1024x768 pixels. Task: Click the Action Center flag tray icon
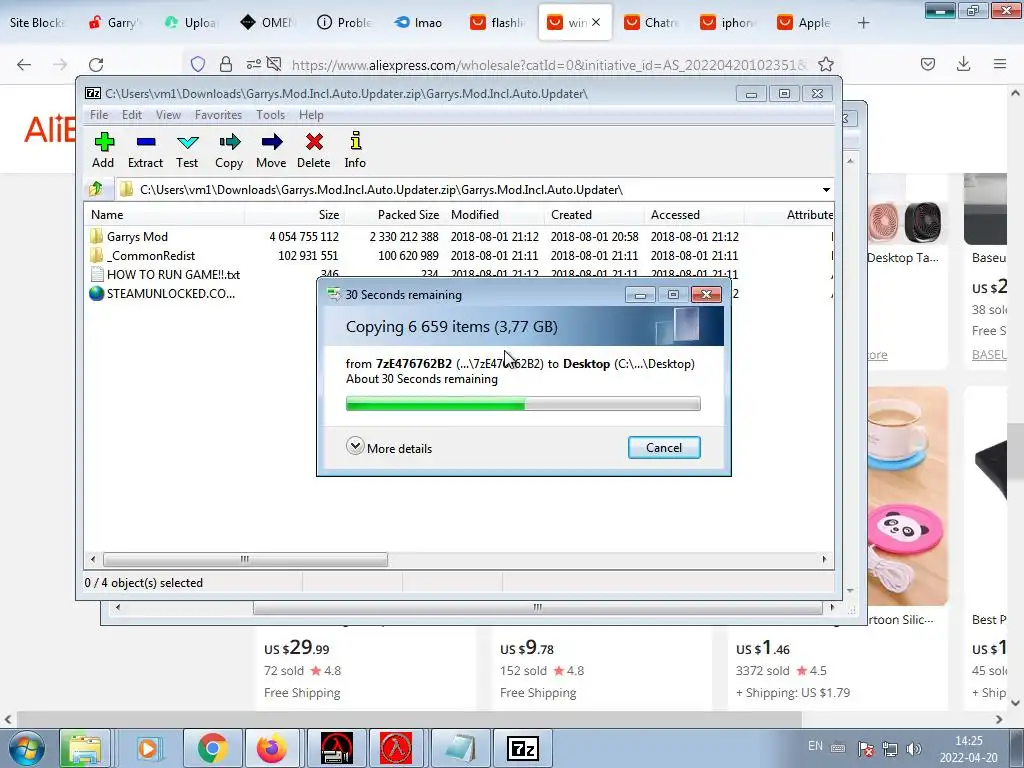coord(866,749)
